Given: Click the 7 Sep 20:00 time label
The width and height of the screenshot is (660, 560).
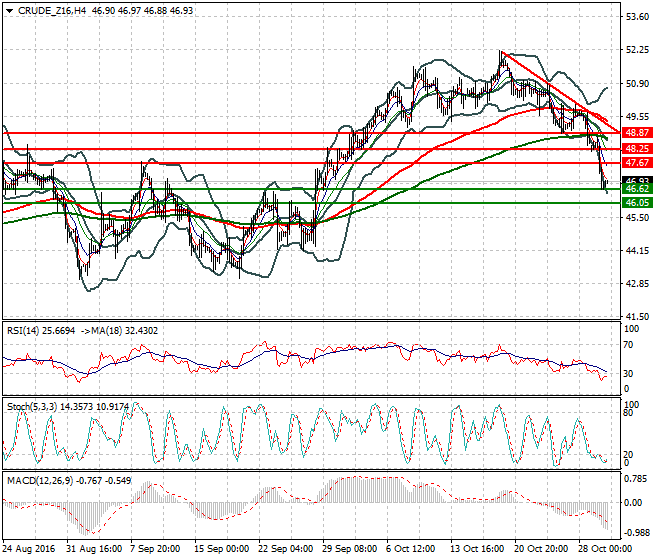Looking at the screenshot, I should [x=155, y=549].
